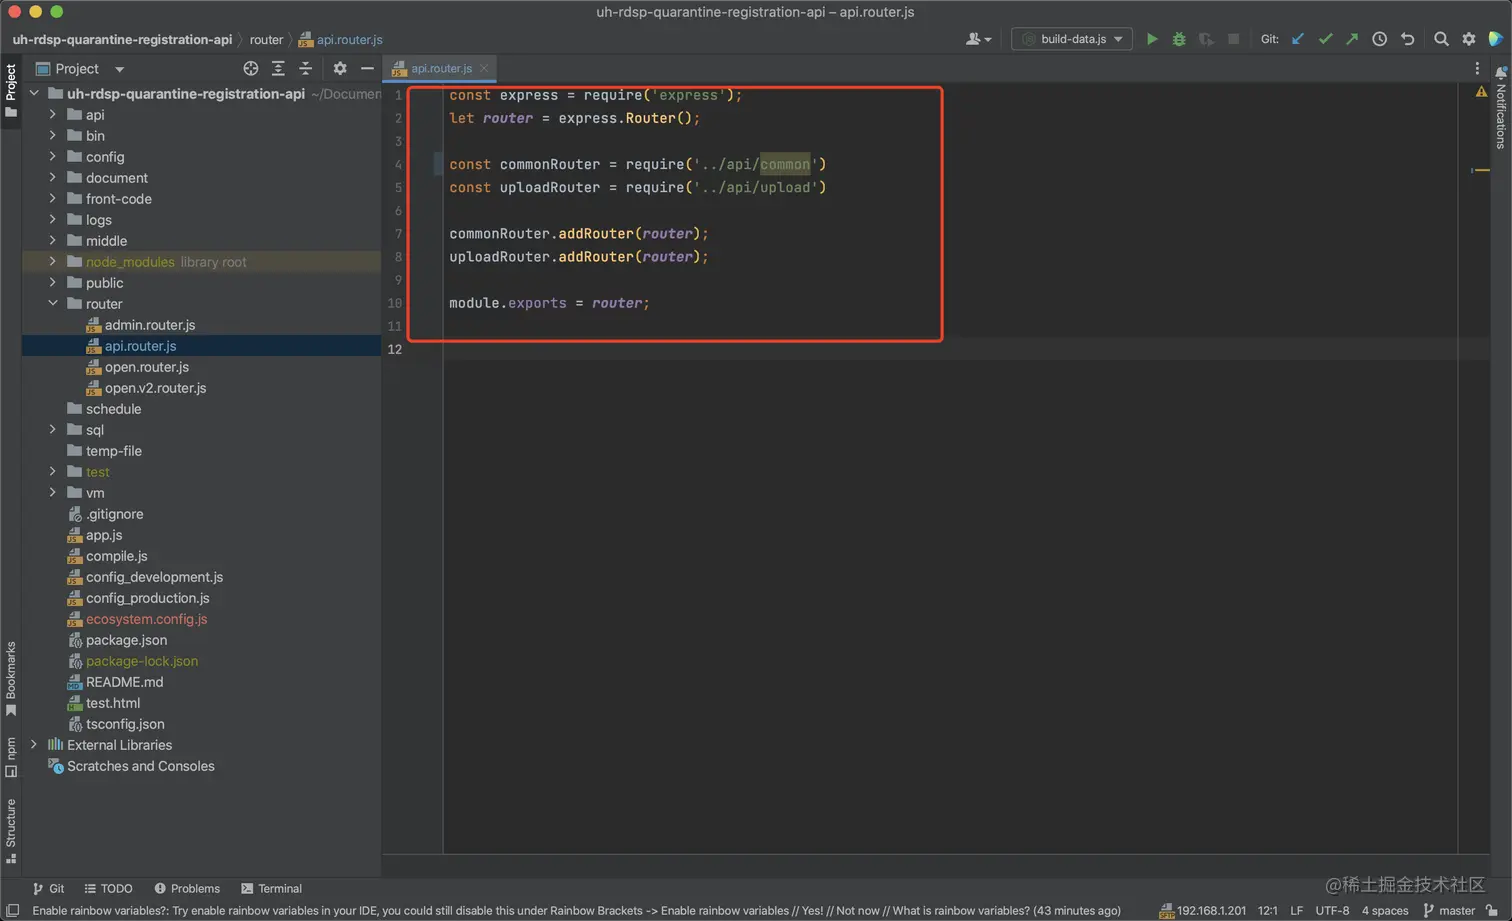Run the build-data.js configuration

1152,39
